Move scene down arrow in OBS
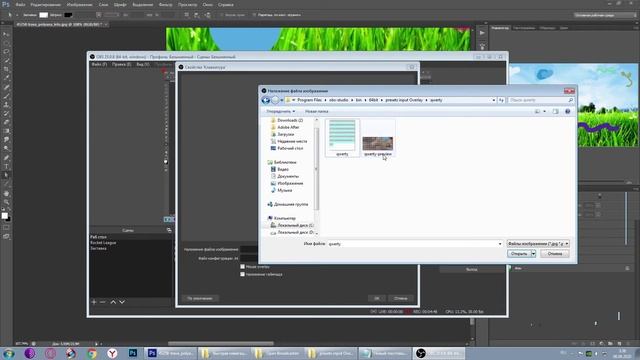640x360 pixels. point(122,302)
